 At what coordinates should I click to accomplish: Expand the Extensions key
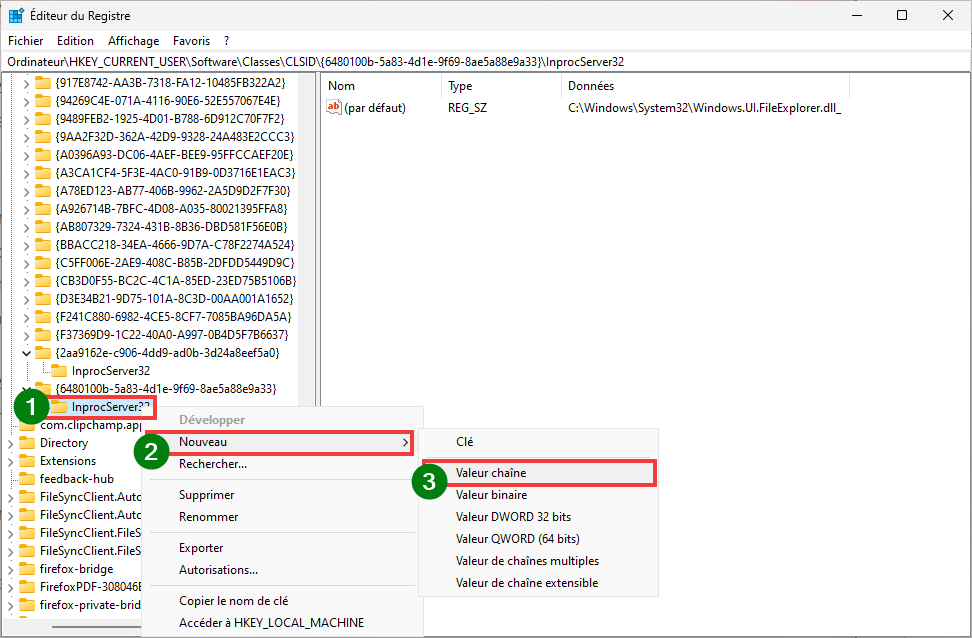click(x=11, y=461)
